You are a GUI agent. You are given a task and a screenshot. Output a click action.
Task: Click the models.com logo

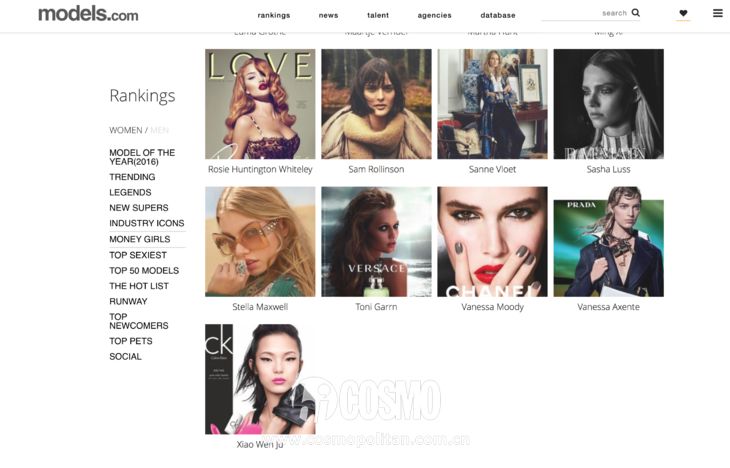[x=88, y=14]
